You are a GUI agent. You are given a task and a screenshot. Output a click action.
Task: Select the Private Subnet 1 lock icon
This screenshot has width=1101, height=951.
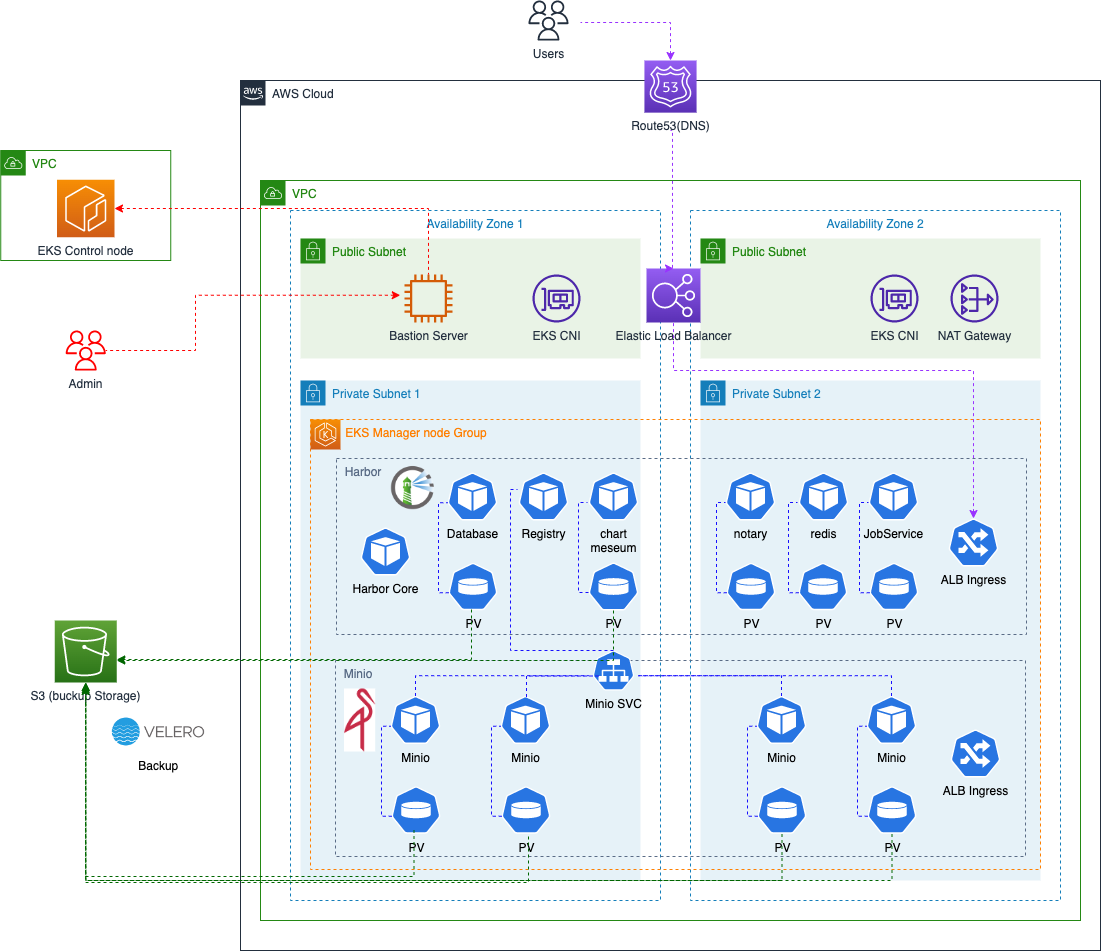point(313,393)
